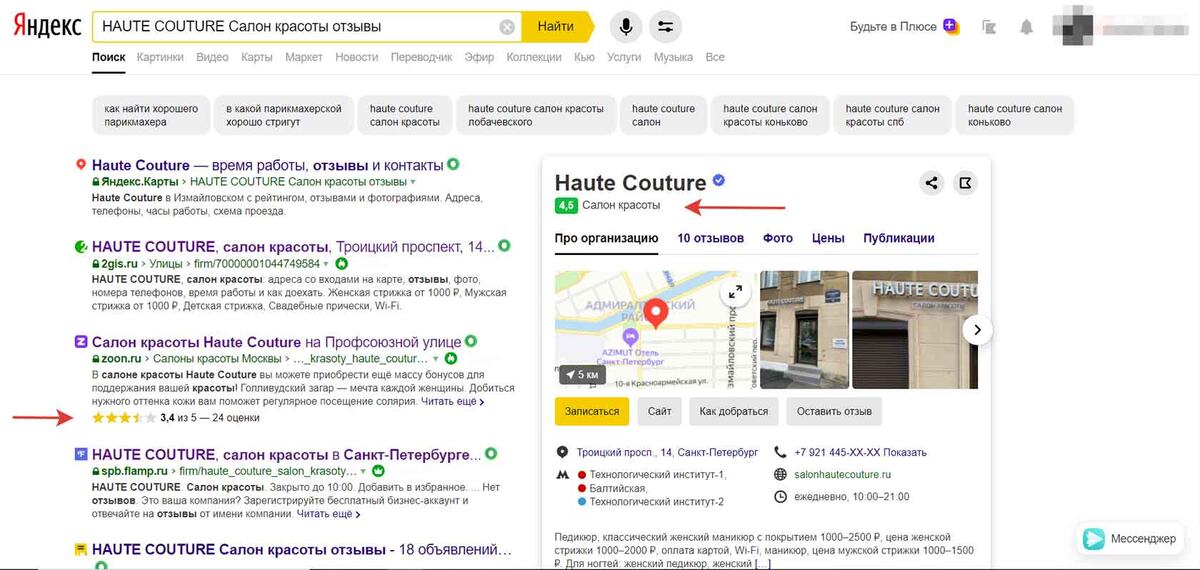Select suggestion haute couture салон красоты лобачевского
1200x570 pixels.
(535, 115)
